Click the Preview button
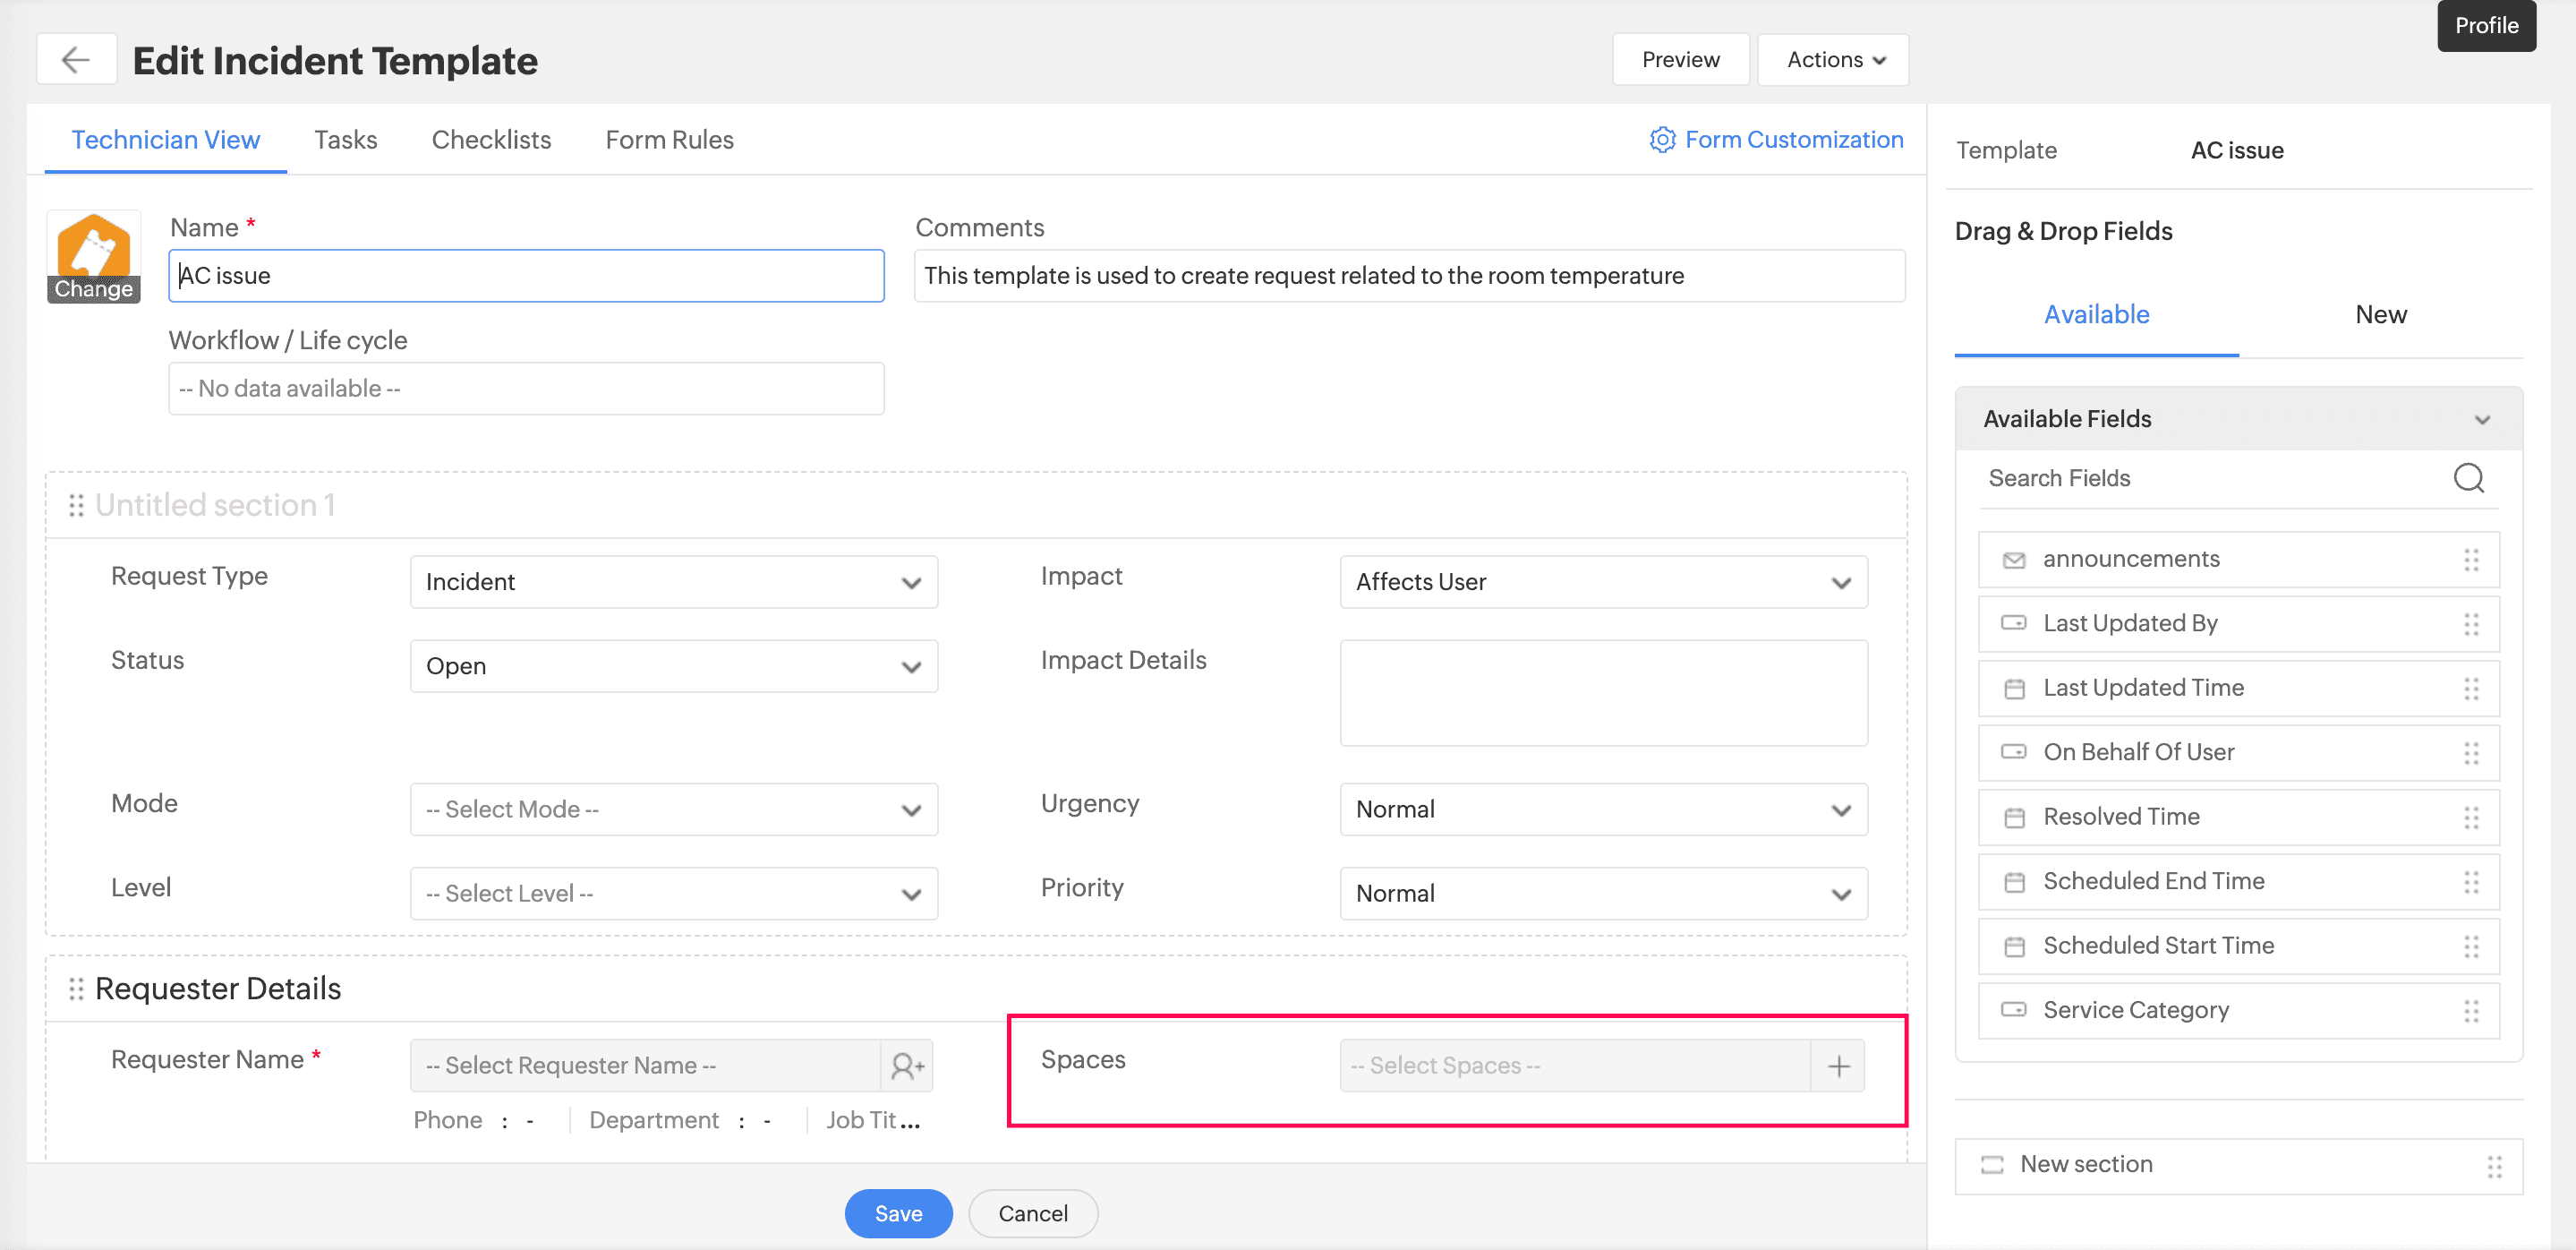This screenshot has height=1250, width=2576. pyautogui.click(x=1680, y=60)
